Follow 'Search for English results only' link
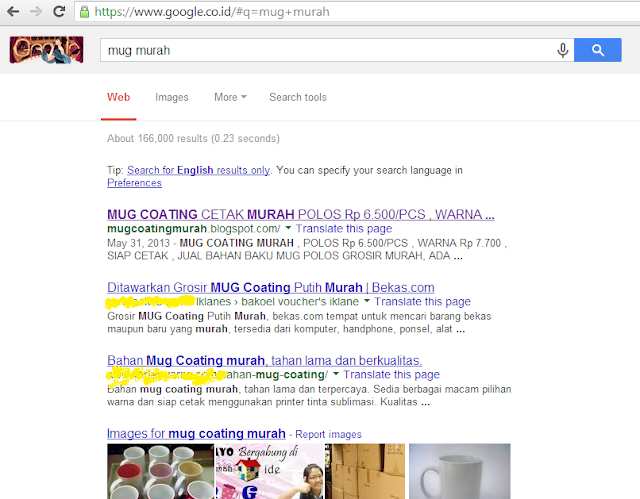This screenshot has height=499, width=640. click(198, 170)
